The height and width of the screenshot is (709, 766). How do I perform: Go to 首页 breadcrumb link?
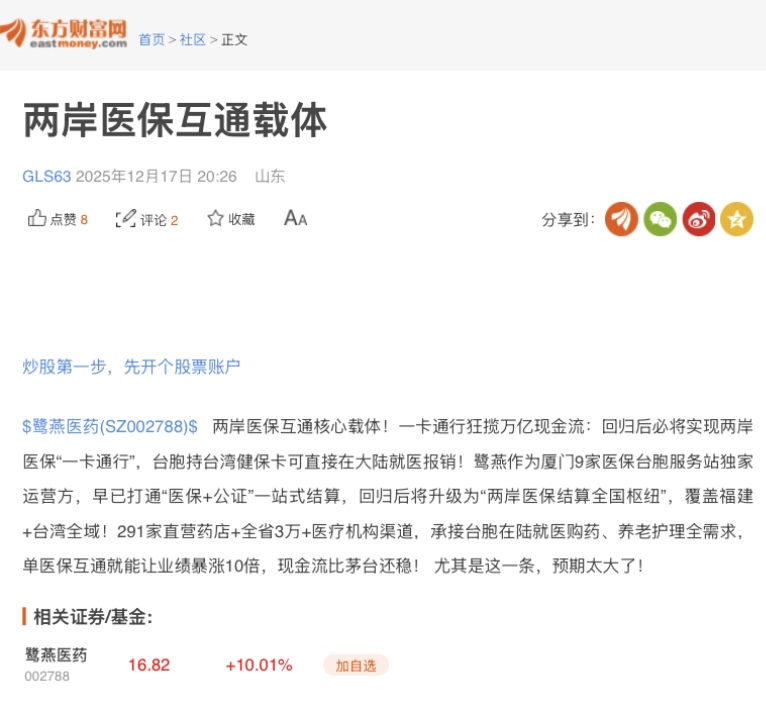(152, 40)
